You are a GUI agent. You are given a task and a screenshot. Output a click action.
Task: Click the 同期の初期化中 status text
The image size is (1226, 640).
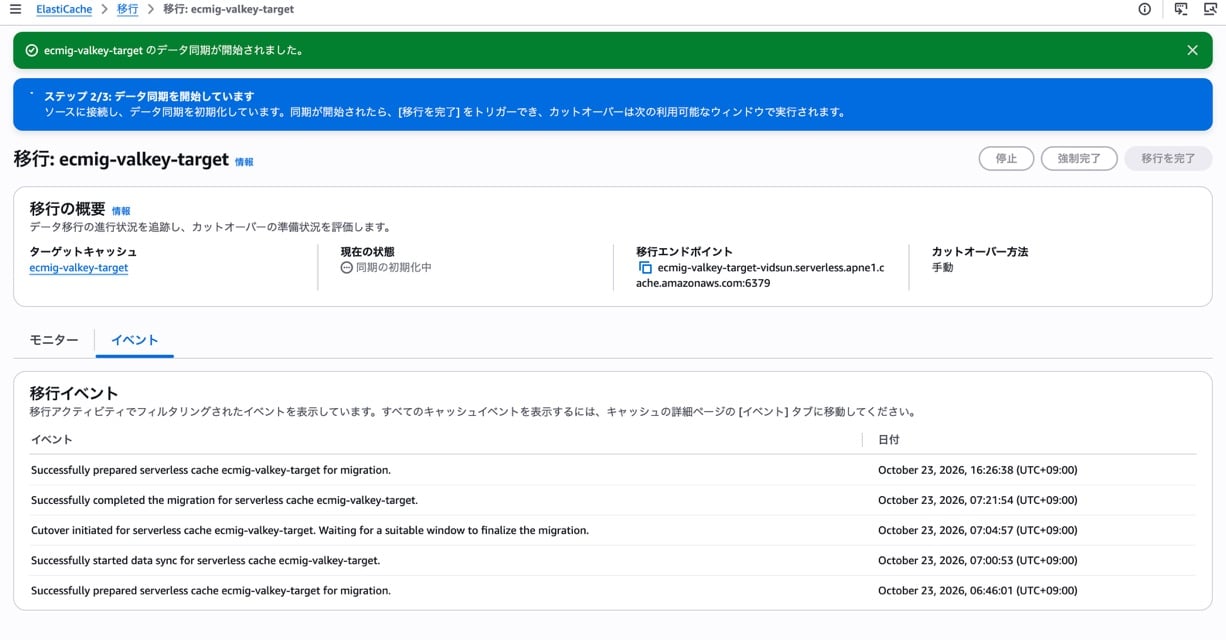[x=394, y=268]
